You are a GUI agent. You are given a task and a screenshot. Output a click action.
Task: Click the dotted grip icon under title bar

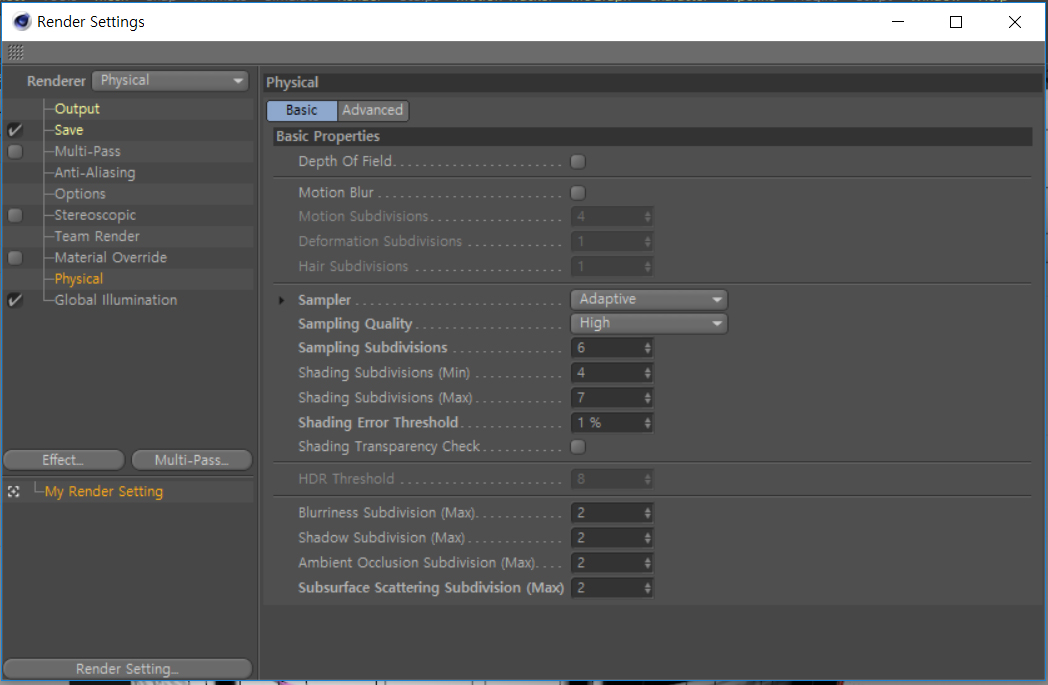[x=15, y=52]
